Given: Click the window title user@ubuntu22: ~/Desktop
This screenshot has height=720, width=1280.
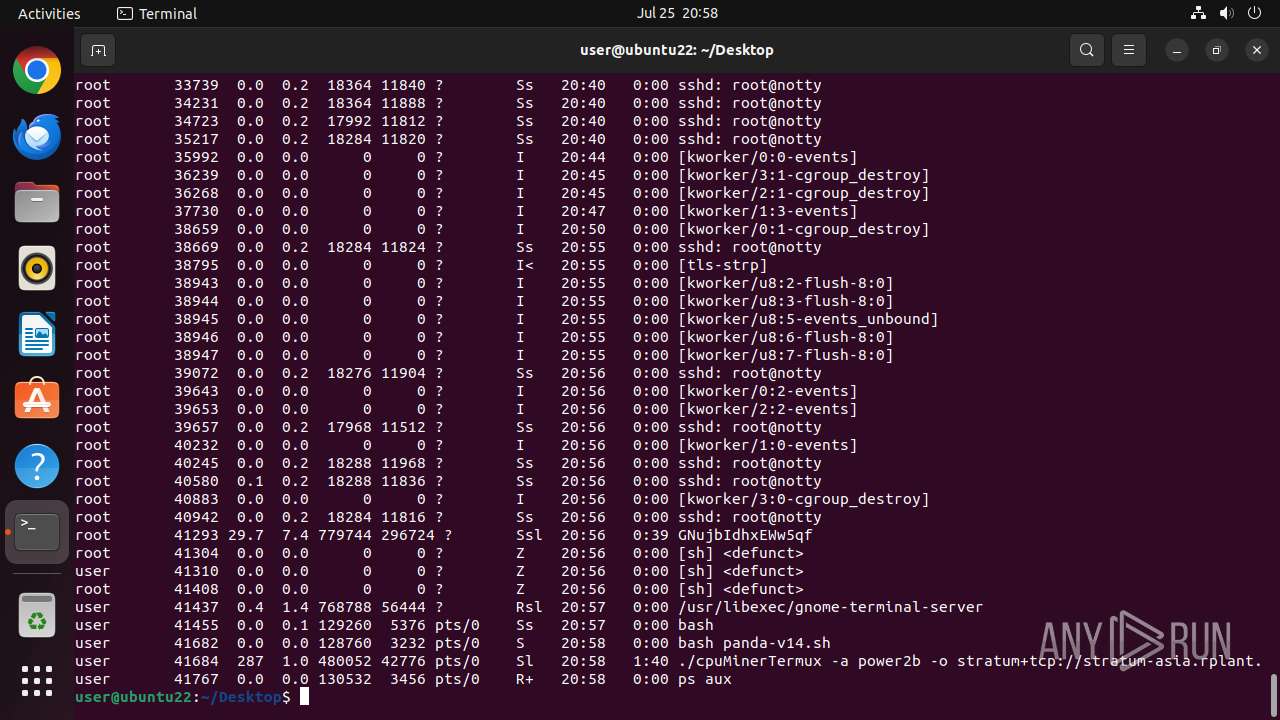Looking at the screenshot, I should (x=677, y=50).
